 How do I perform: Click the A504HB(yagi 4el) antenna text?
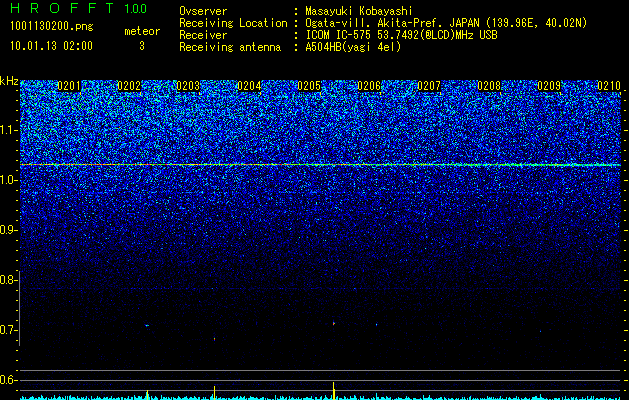coord(353,47)
